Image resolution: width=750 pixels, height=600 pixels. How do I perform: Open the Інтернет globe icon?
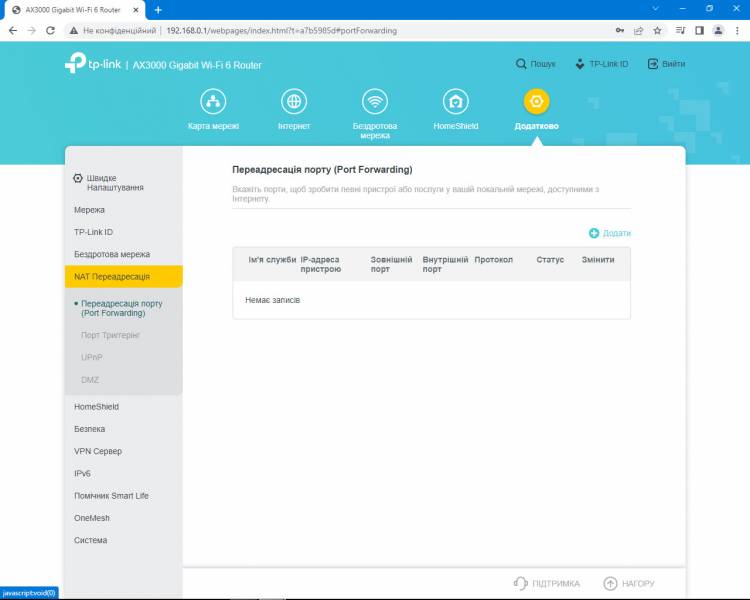(x=294, y=101)
